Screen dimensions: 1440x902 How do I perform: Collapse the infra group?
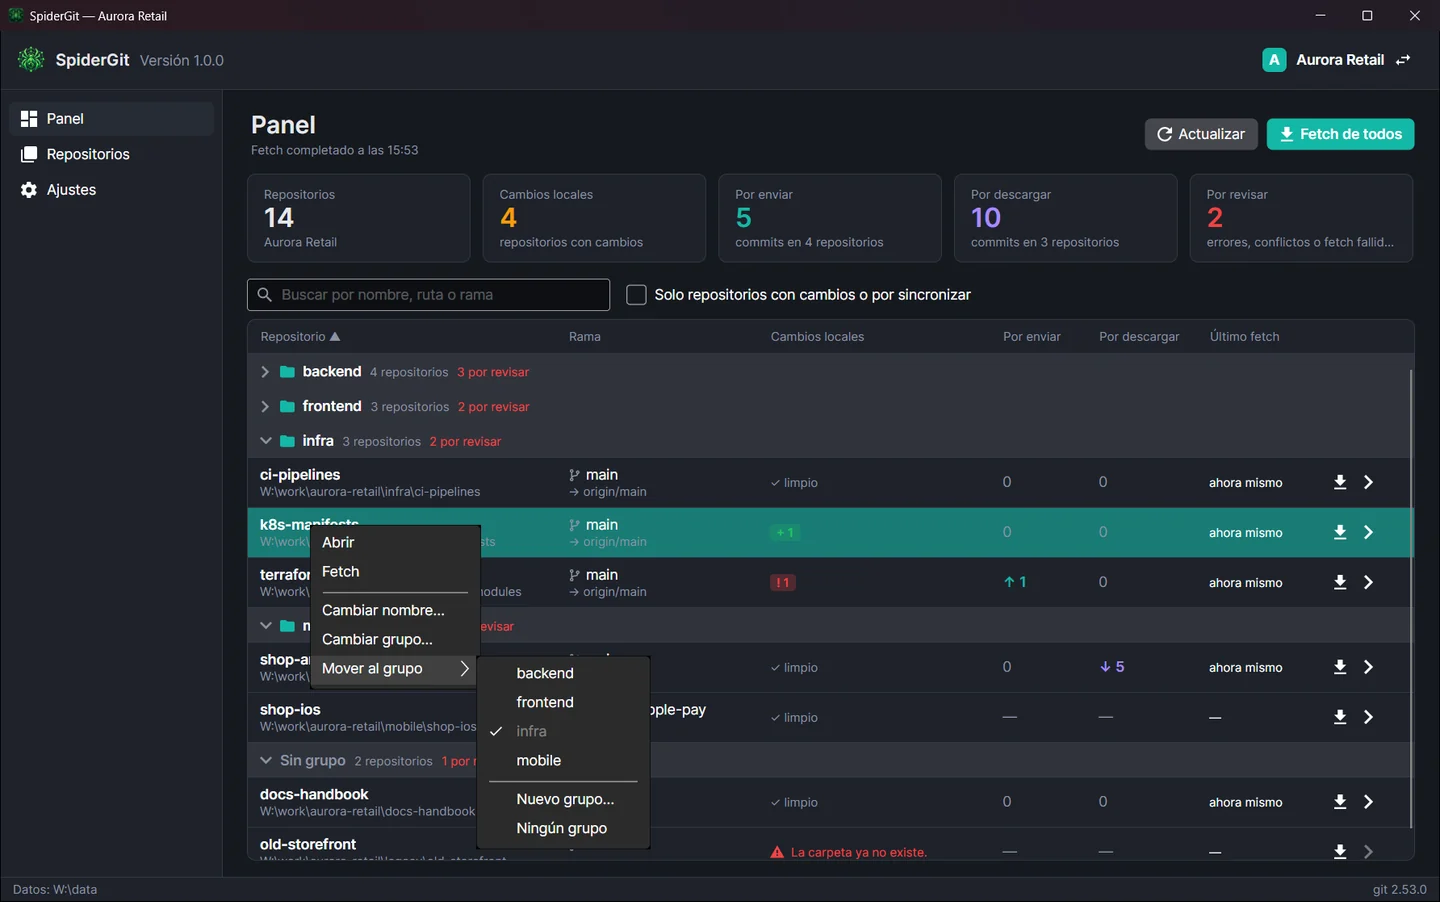point(265,441)
